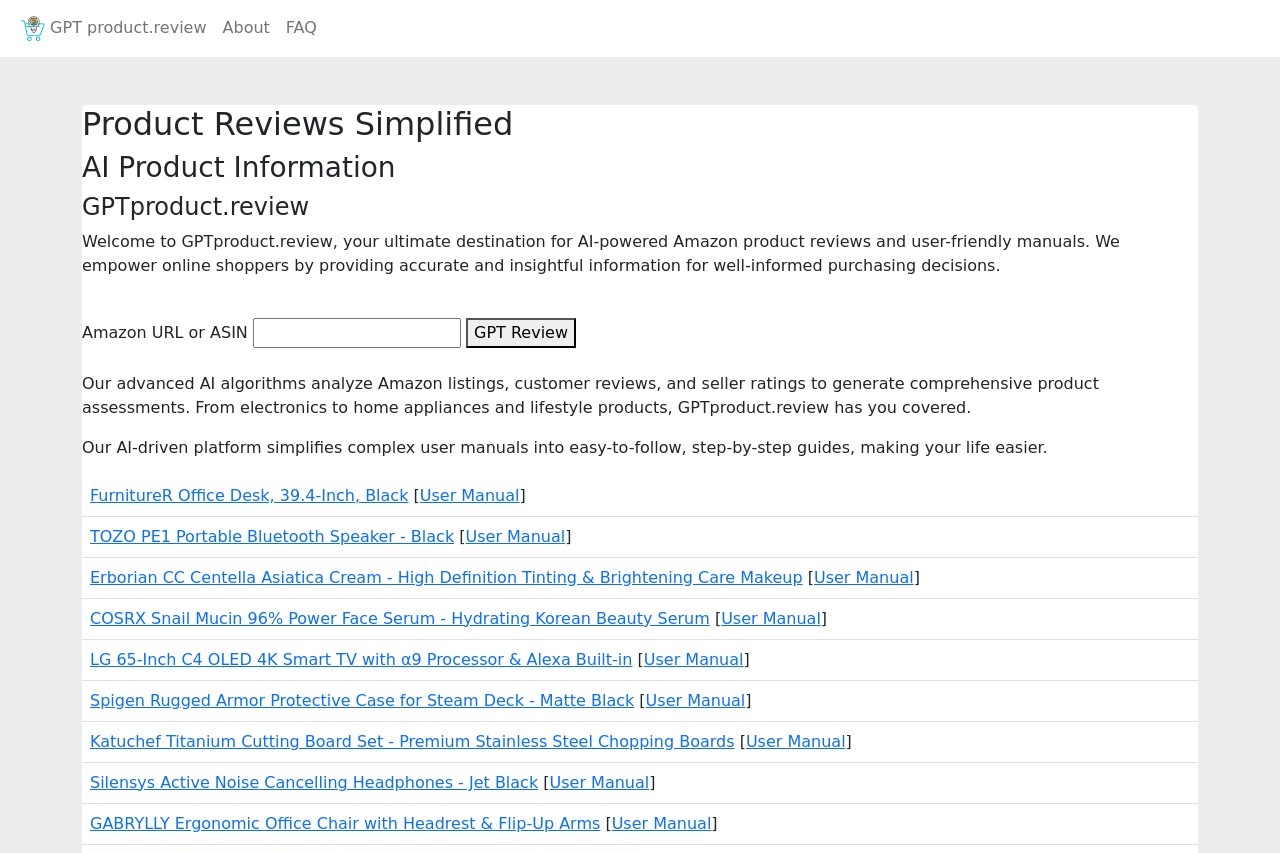Open the GPT product.review home link
The image size is (1280, 853).
[128, 28]
